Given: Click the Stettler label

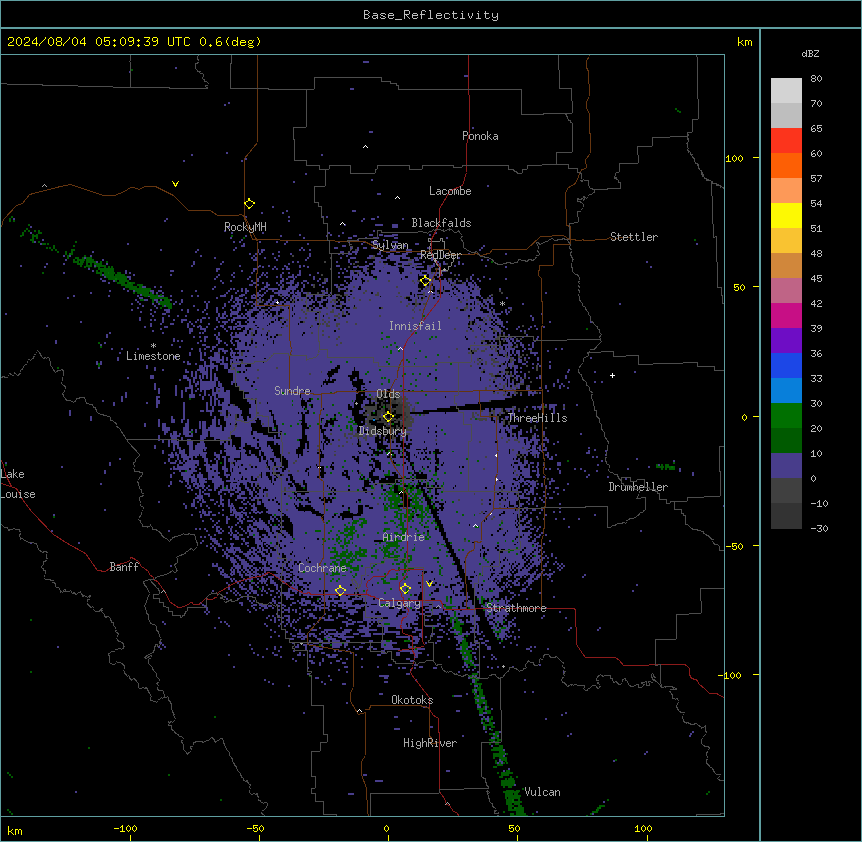Looking at the screenshot, I should [x=634, y=237].
